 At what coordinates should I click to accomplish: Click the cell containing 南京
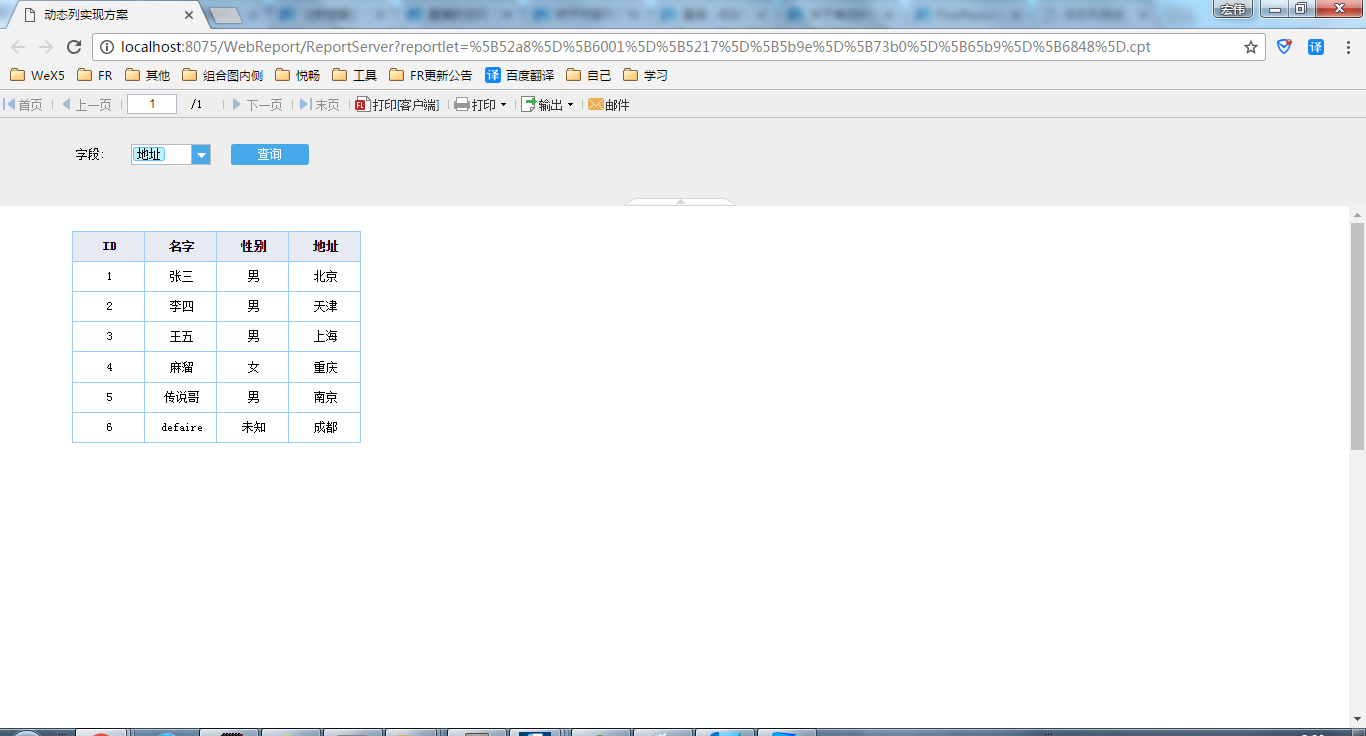point(325,397)
